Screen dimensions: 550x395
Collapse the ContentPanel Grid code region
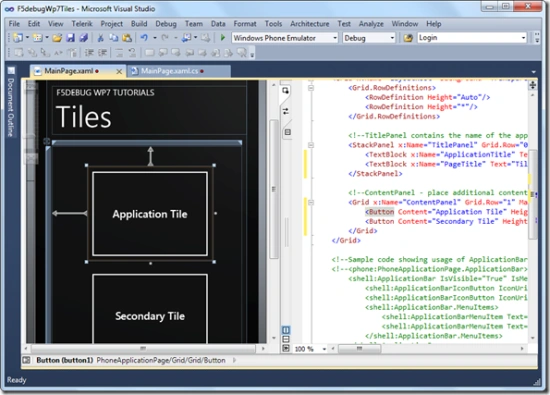[311, 202]
